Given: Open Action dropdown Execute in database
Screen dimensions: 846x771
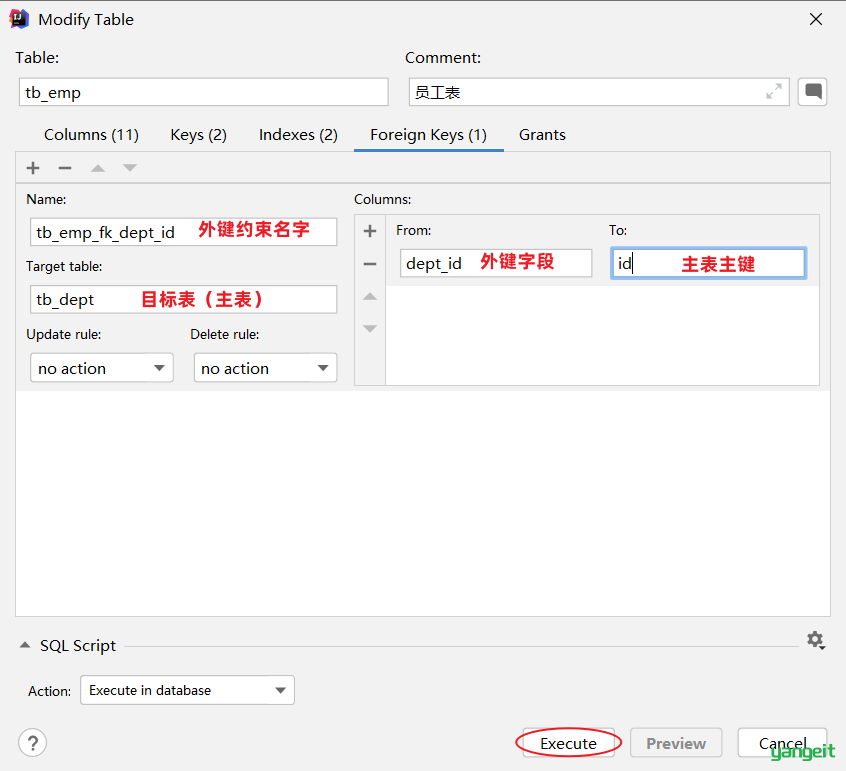Looking at the screenshot, I should [187, 690].
